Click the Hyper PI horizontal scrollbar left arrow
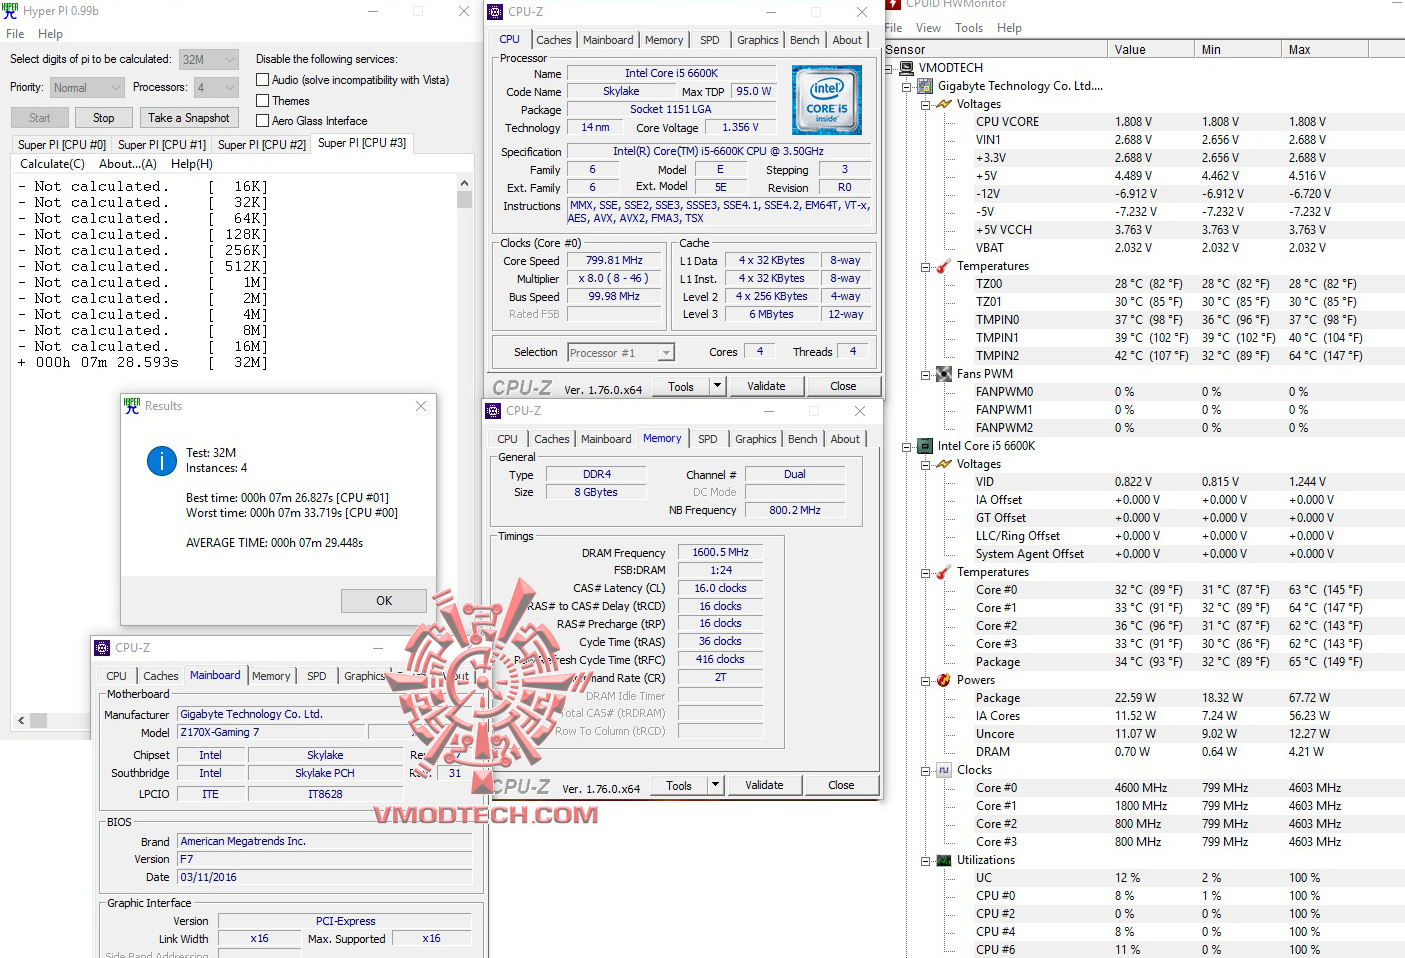Screen dimensions: 1405x958 pos(21,720)
